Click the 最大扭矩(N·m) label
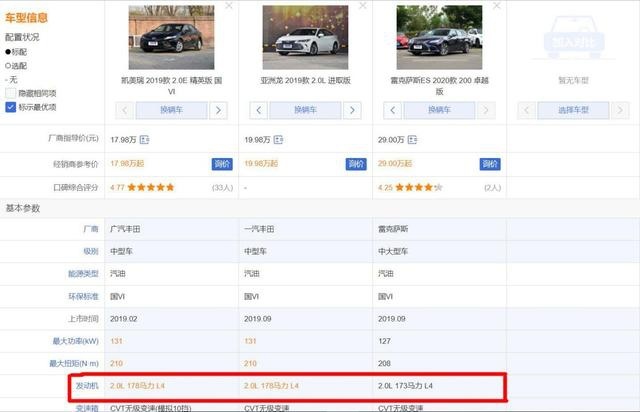 click(74, 363)
